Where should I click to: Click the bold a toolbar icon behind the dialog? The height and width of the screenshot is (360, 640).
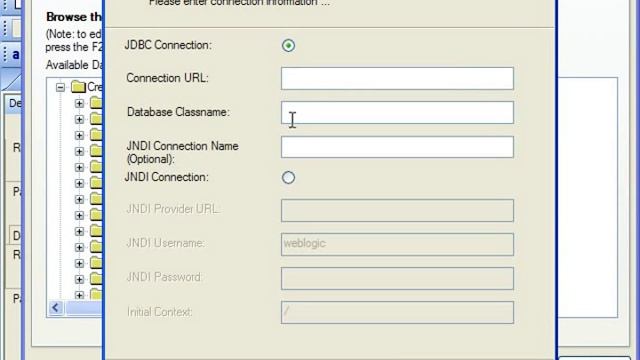tap(15, 54)
